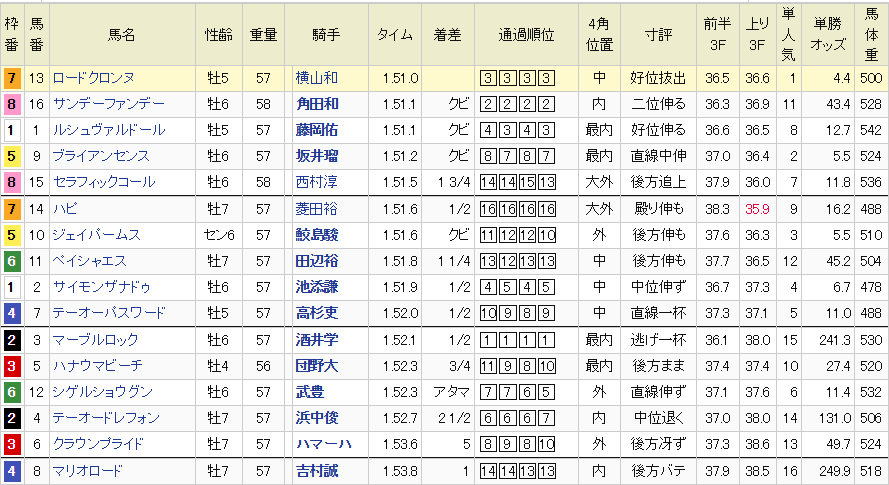This screenshot has width=889, height=485.
Task: Click the pink-highlighted 35.9 time for ハピ
Action: [757, 209]
